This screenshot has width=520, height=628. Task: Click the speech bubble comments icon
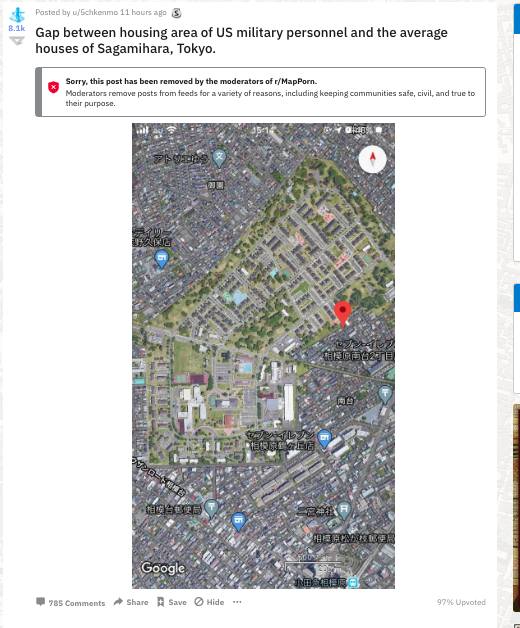40,602
